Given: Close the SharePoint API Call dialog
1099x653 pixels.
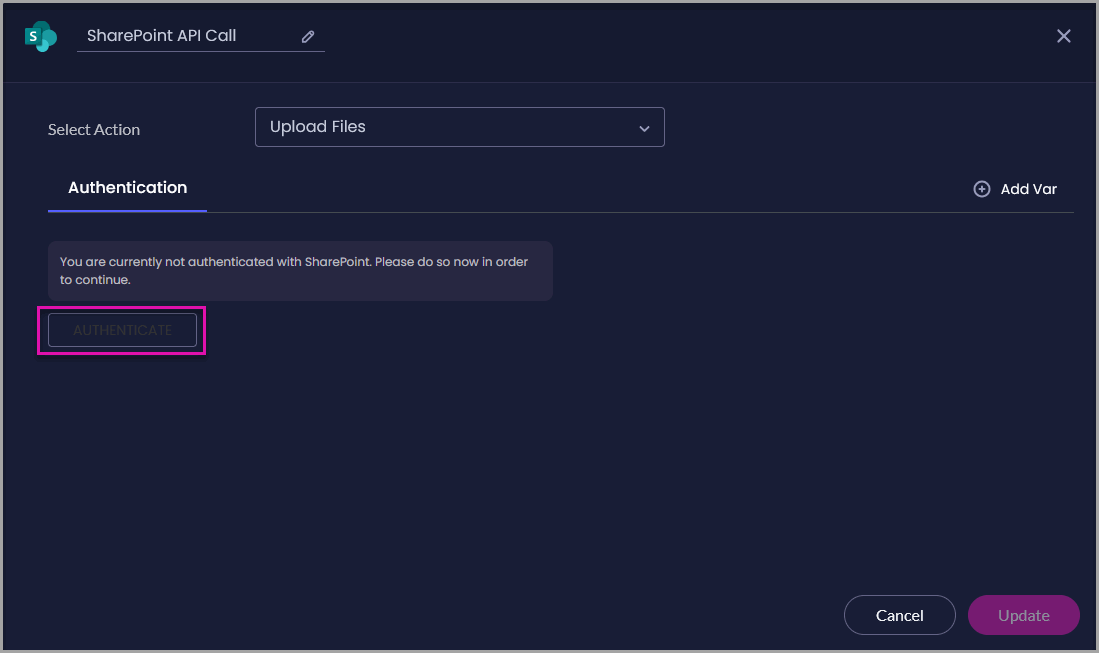Looking at the screenshot, I should tap(1063, 36).
